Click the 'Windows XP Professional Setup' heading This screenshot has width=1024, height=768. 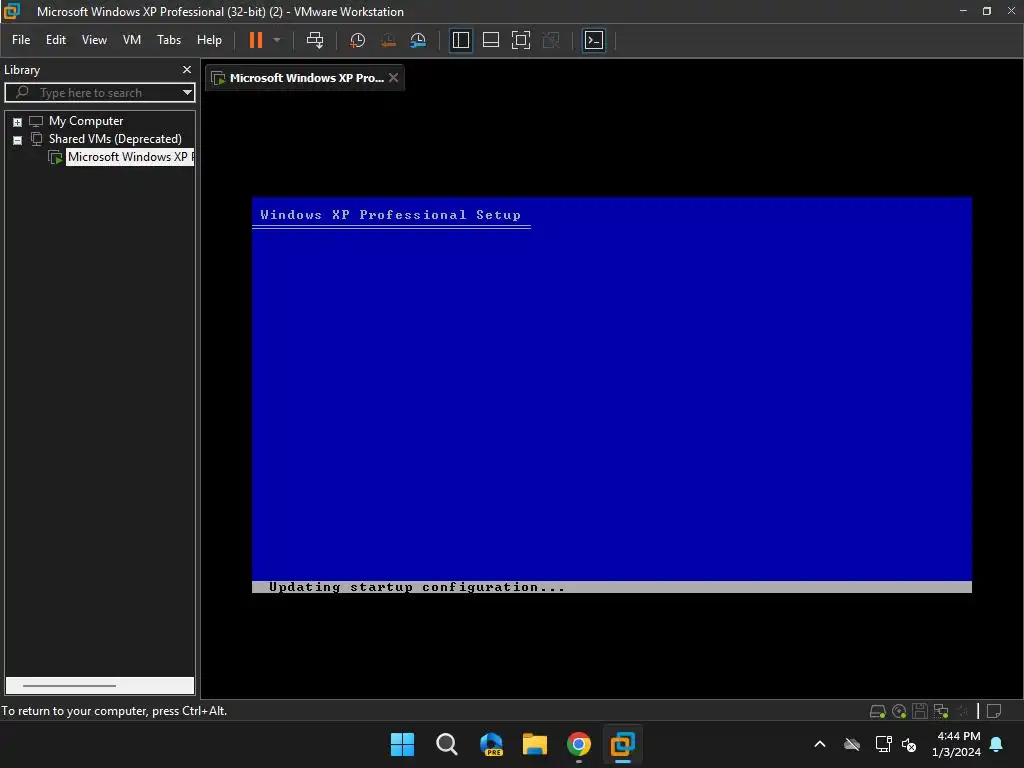click(x=391, y=215)
